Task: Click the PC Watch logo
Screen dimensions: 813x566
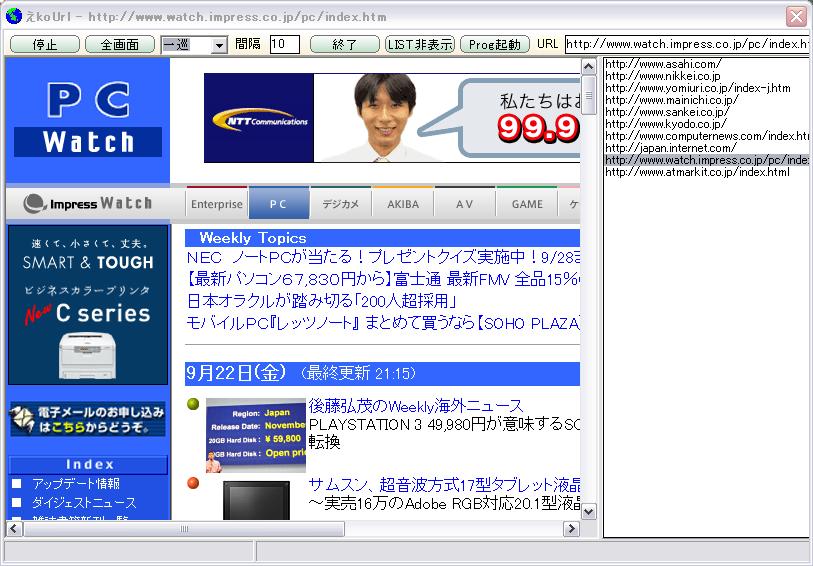Action: click(x=88, y=119)
